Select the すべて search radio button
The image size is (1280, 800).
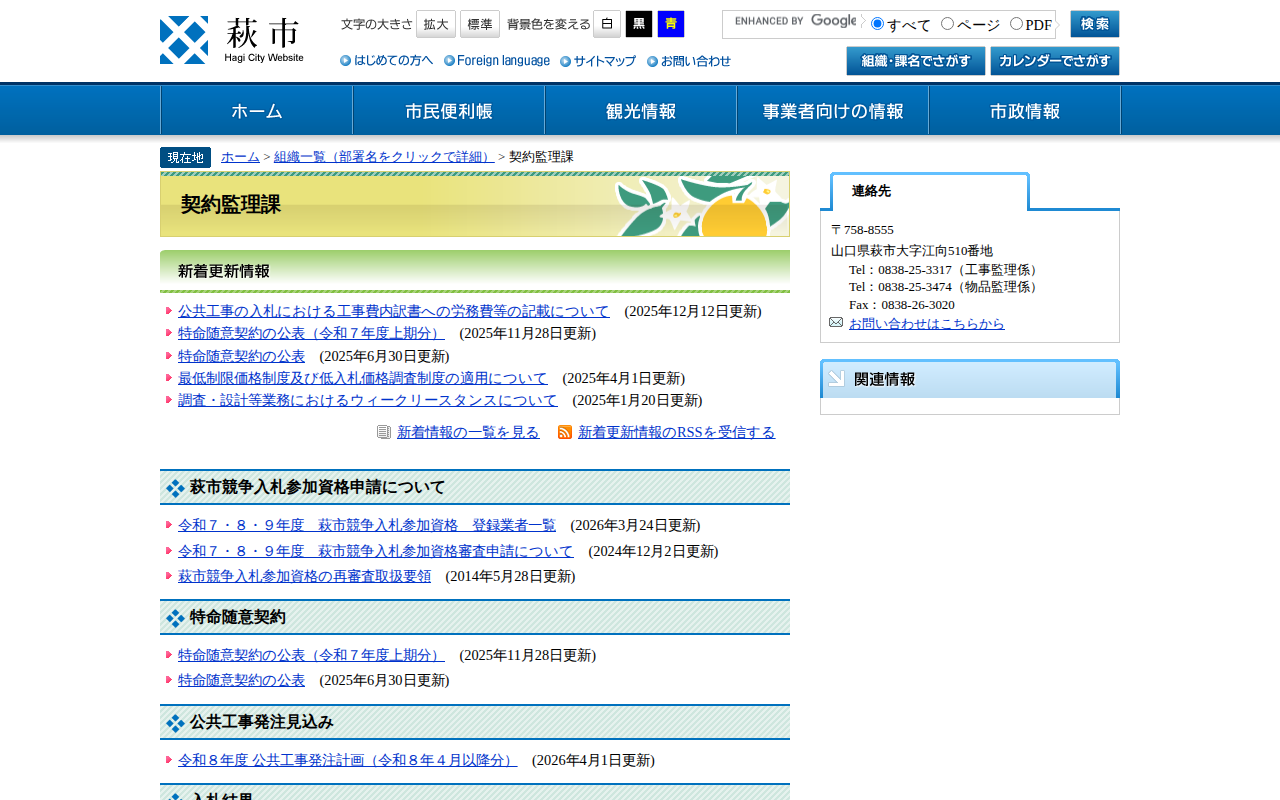click(x=878, y=24)
